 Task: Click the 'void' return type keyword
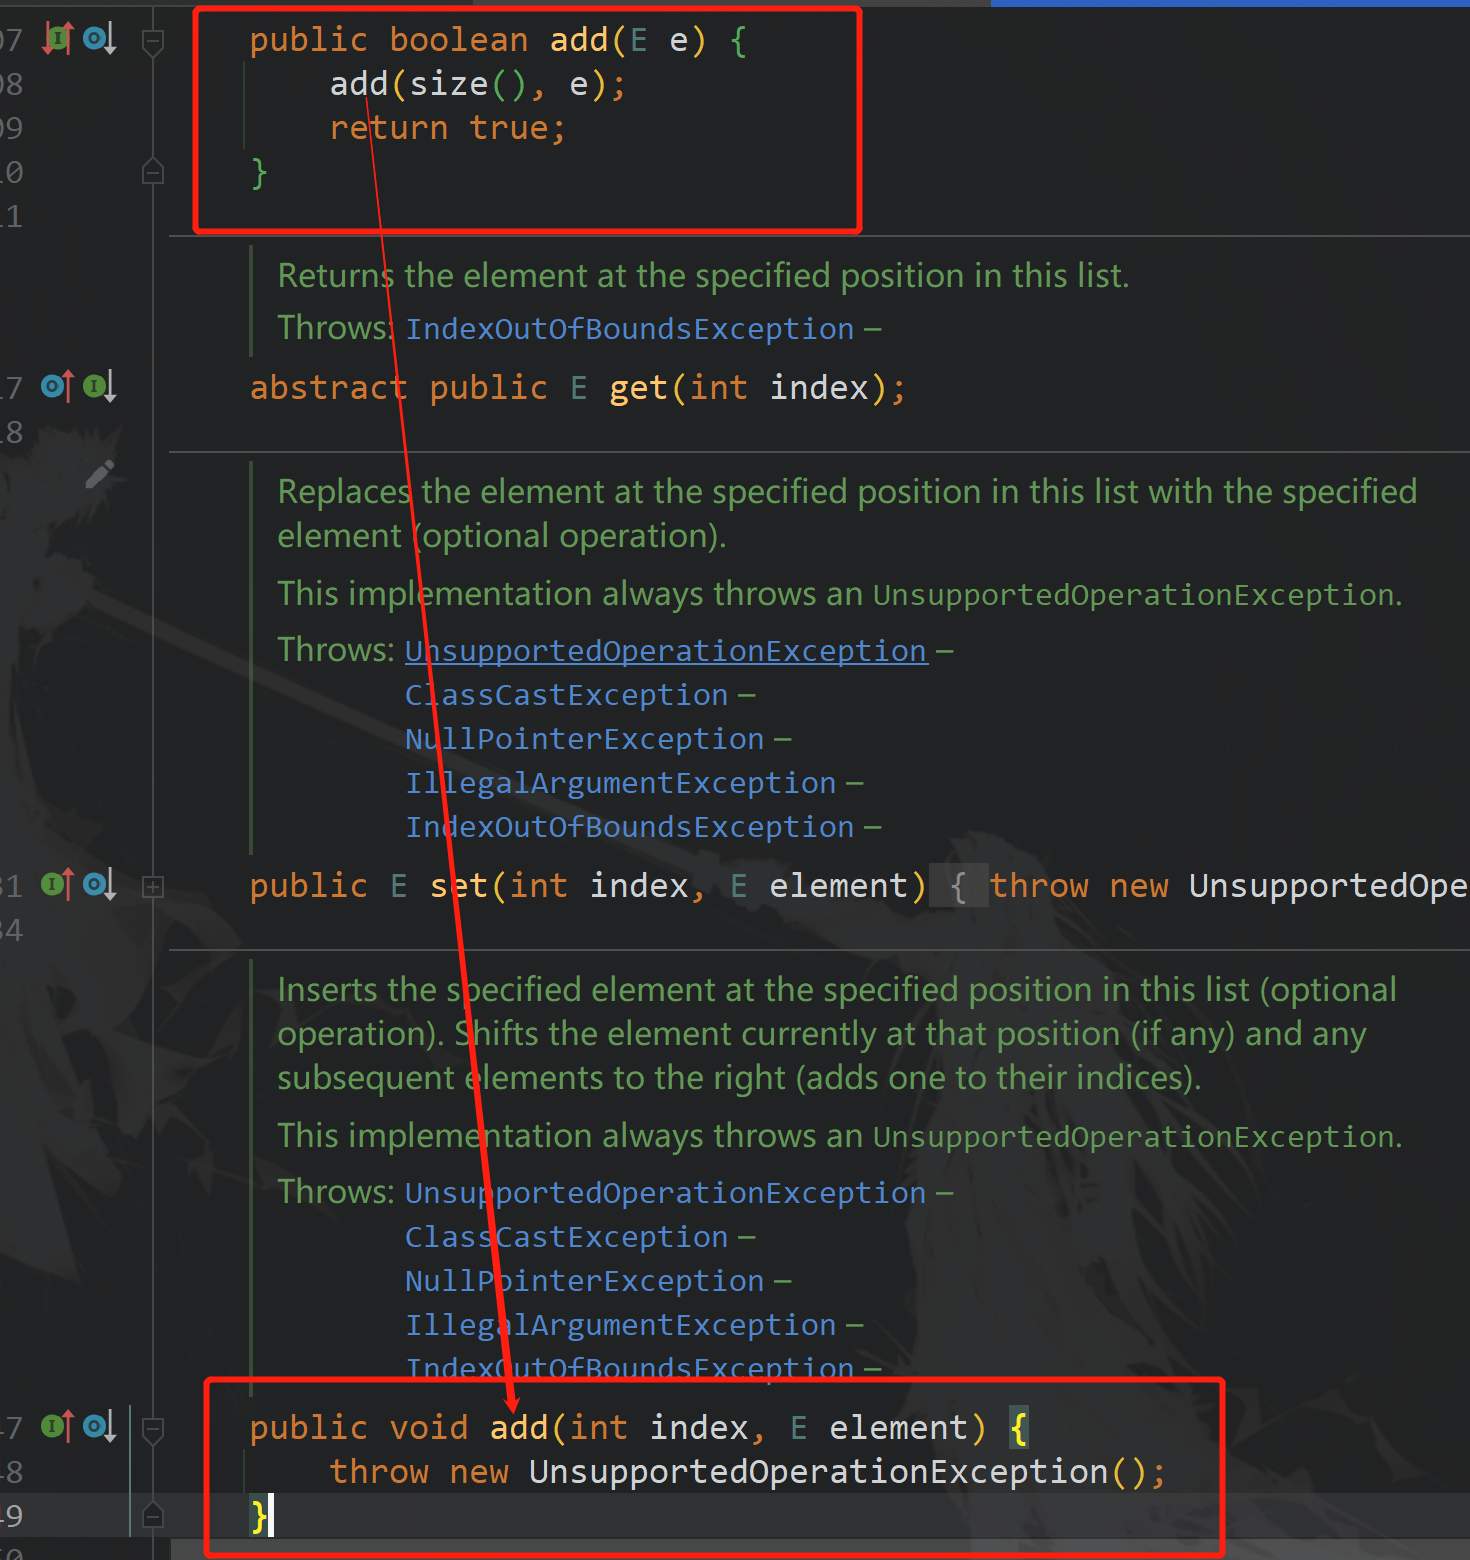click(429, 1428)
